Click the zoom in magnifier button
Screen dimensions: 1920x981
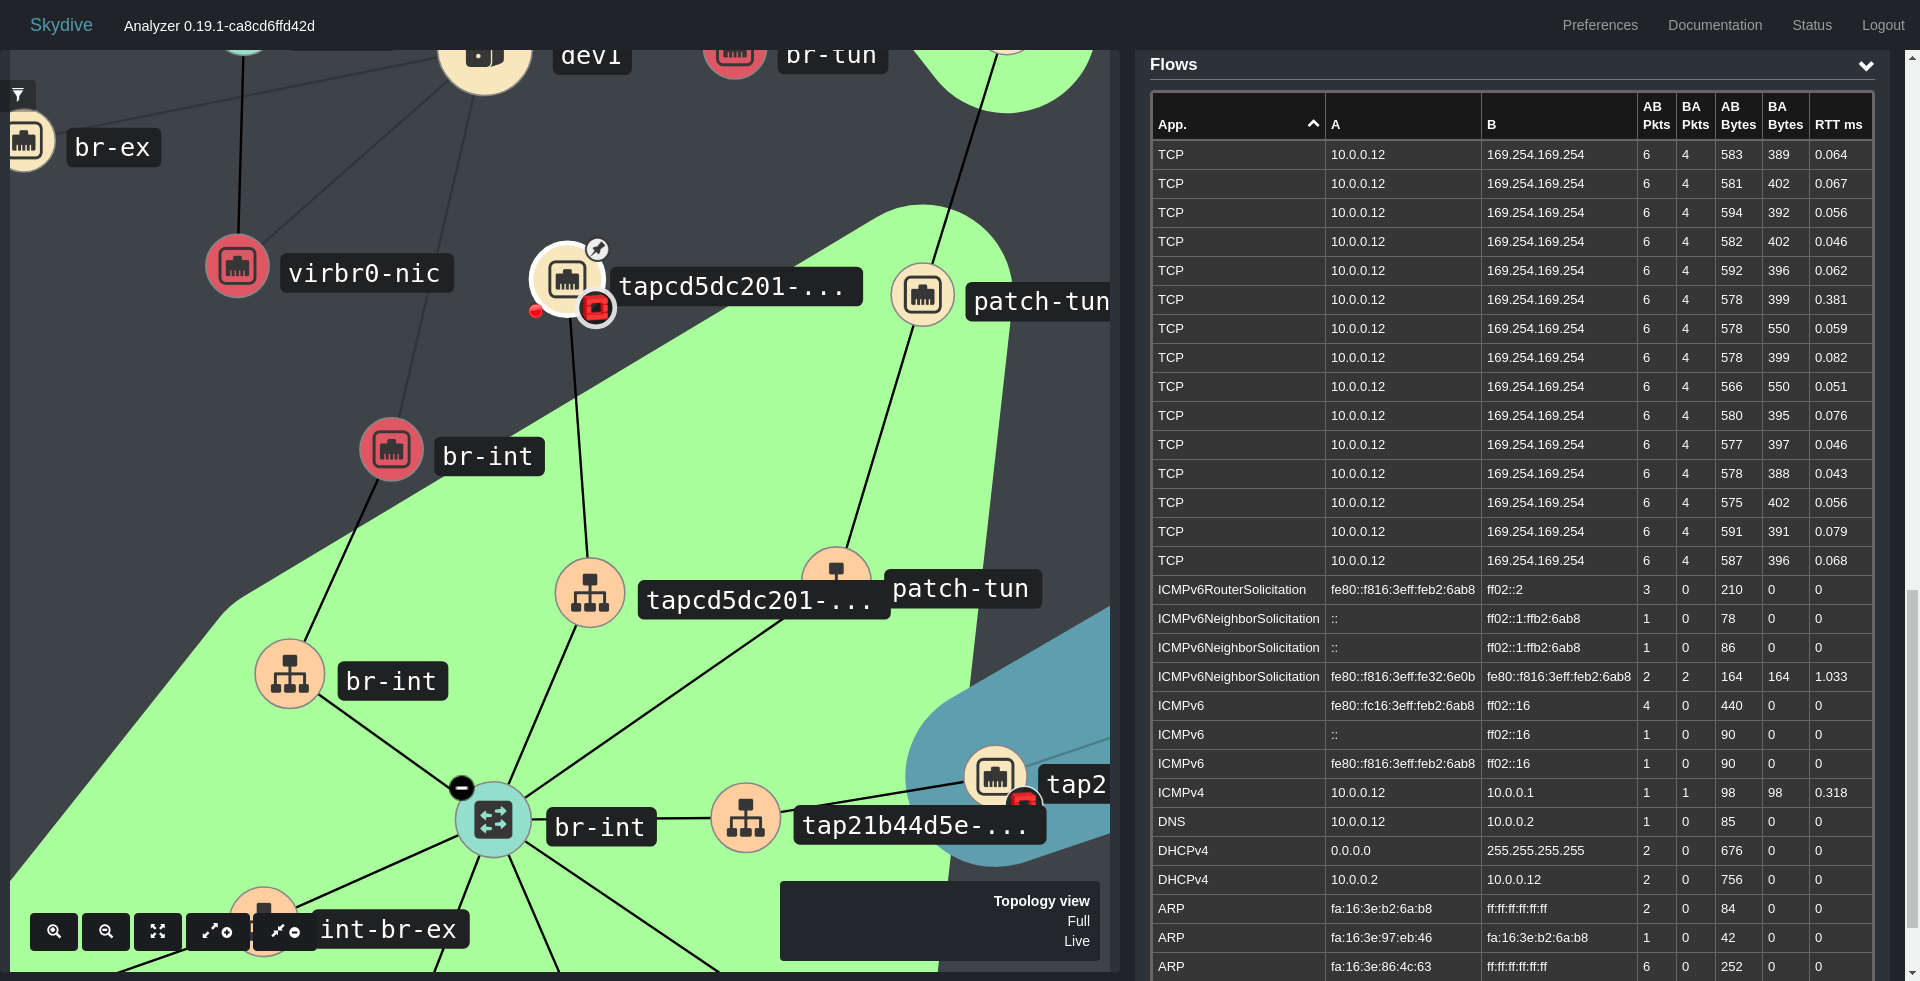pyautogui.click(x=54, y=931)
